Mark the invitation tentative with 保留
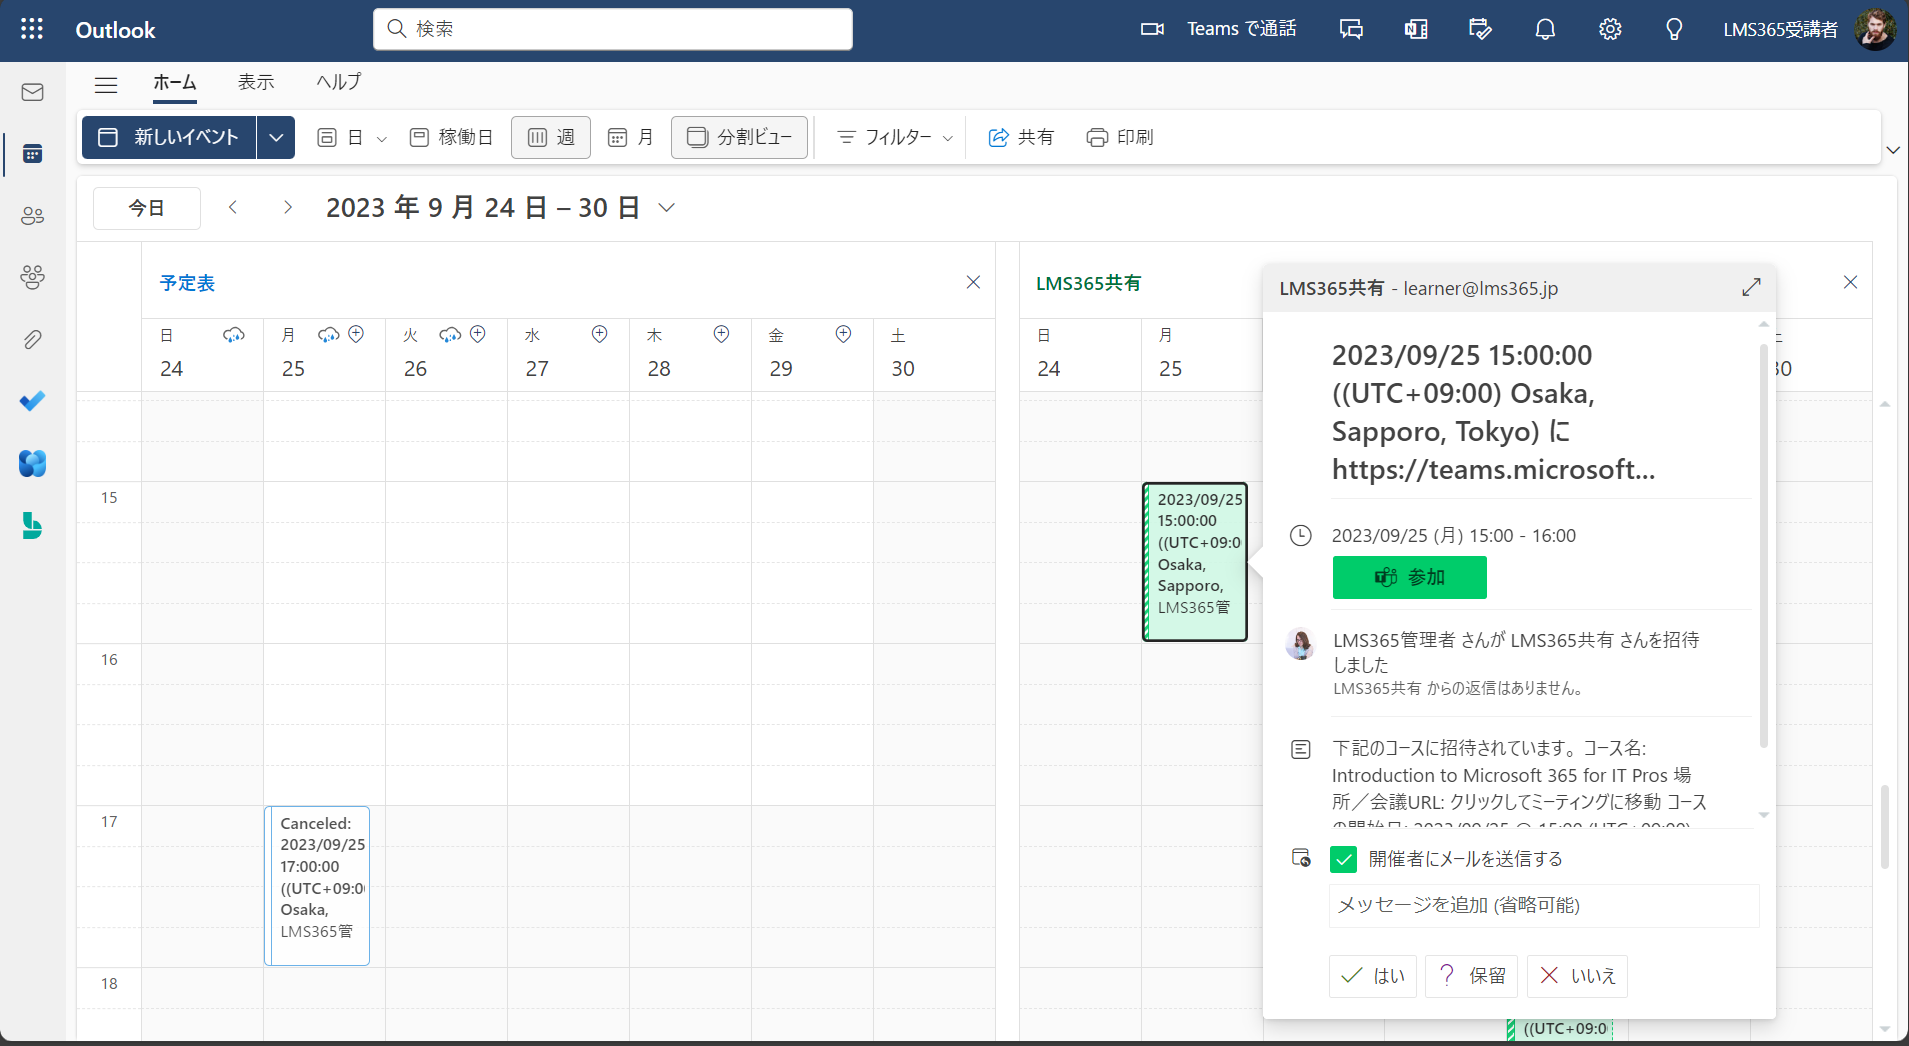The width and height of the screenshot is (1909, 1046). point(1471,976)
